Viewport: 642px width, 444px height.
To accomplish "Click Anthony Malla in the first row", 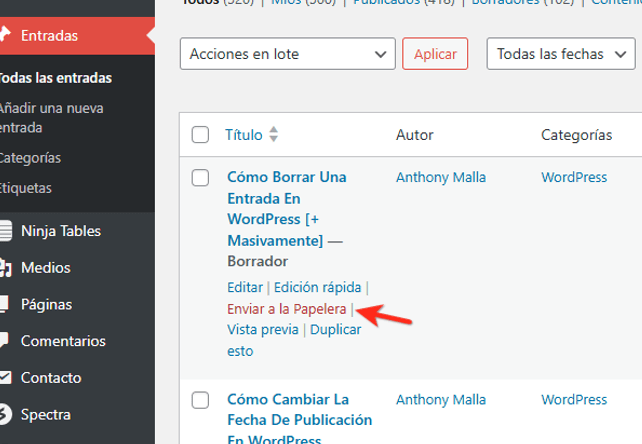I will [441, 177].
